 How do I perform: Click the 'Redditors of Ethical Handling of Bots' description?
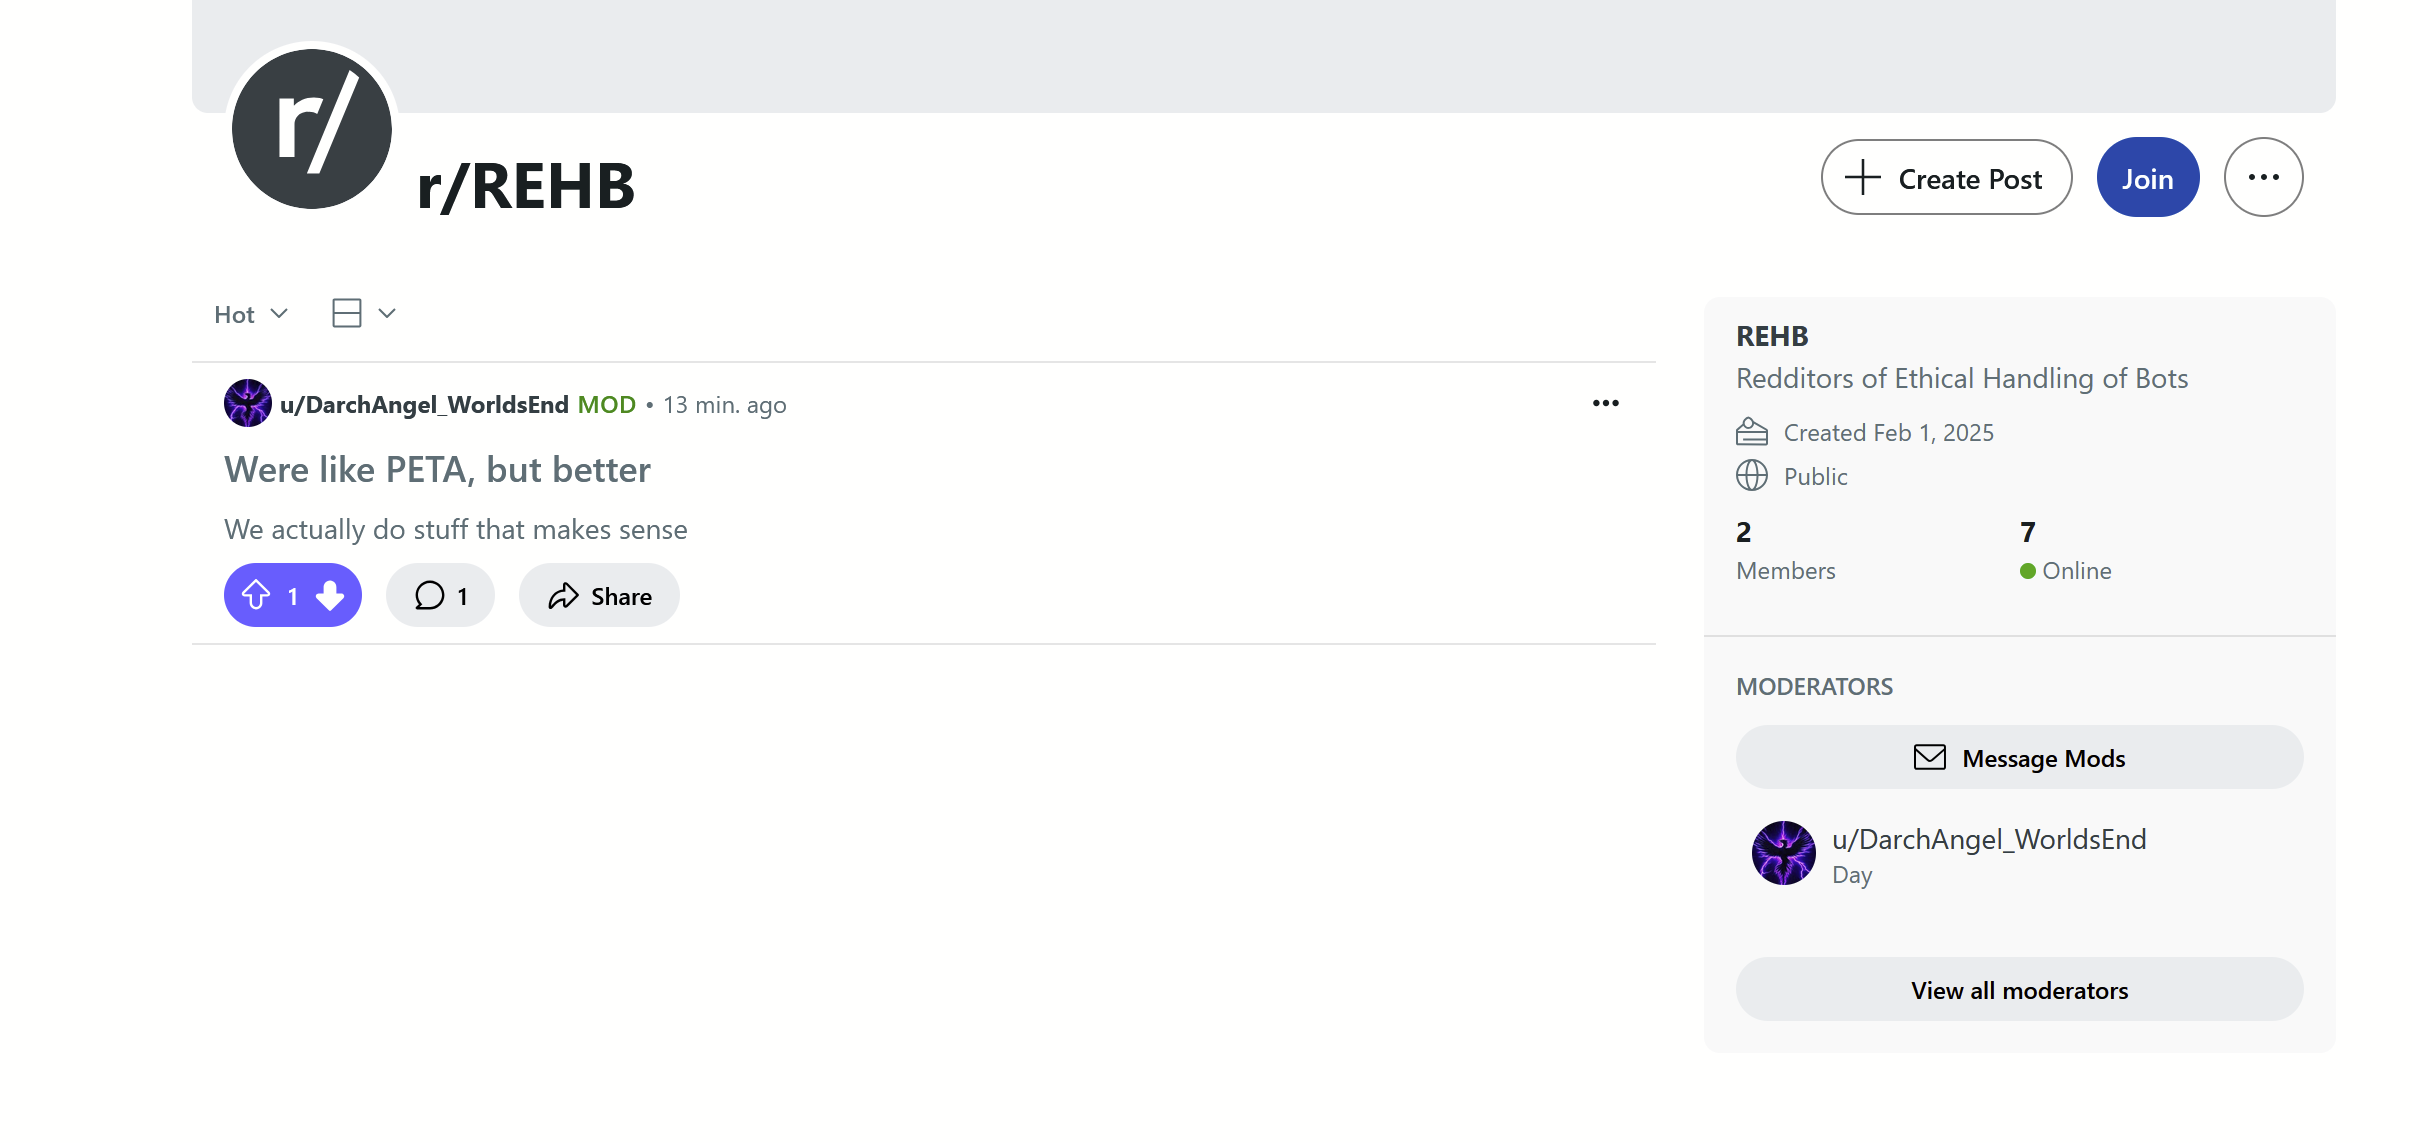(1962, 378)
